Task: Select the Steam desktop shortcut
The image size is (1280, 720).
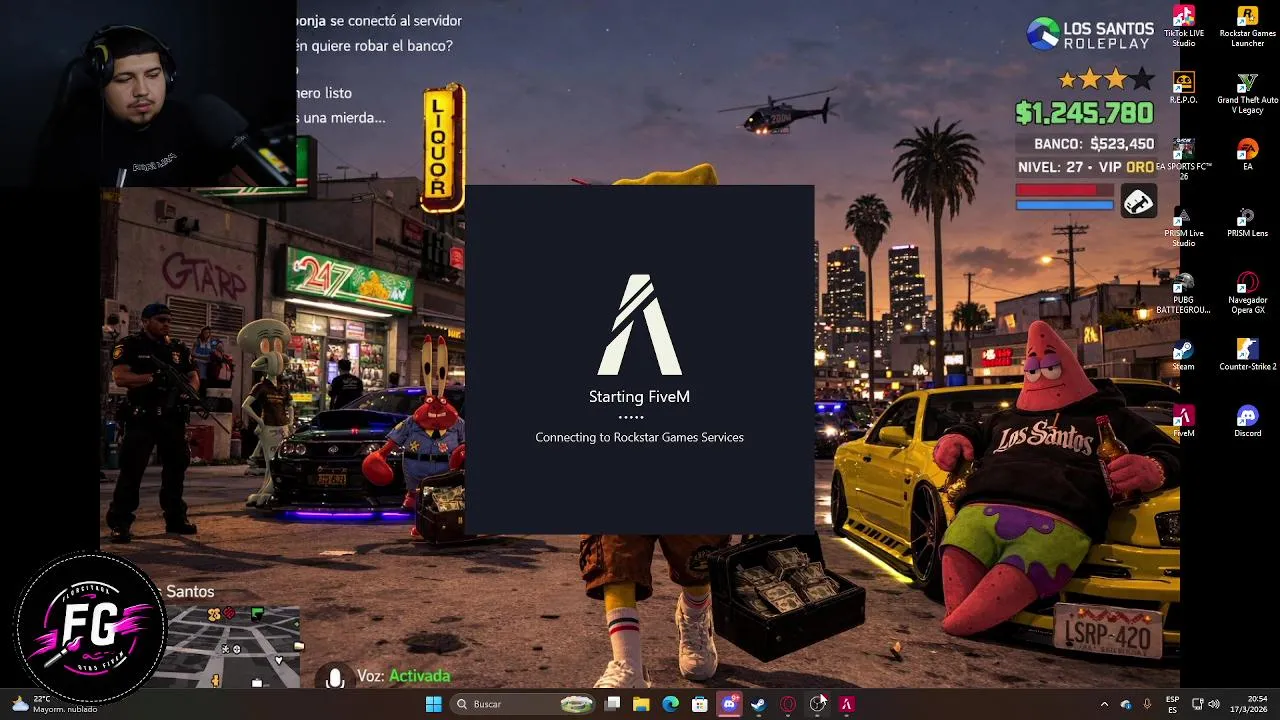Action: tap(1183, 355)
